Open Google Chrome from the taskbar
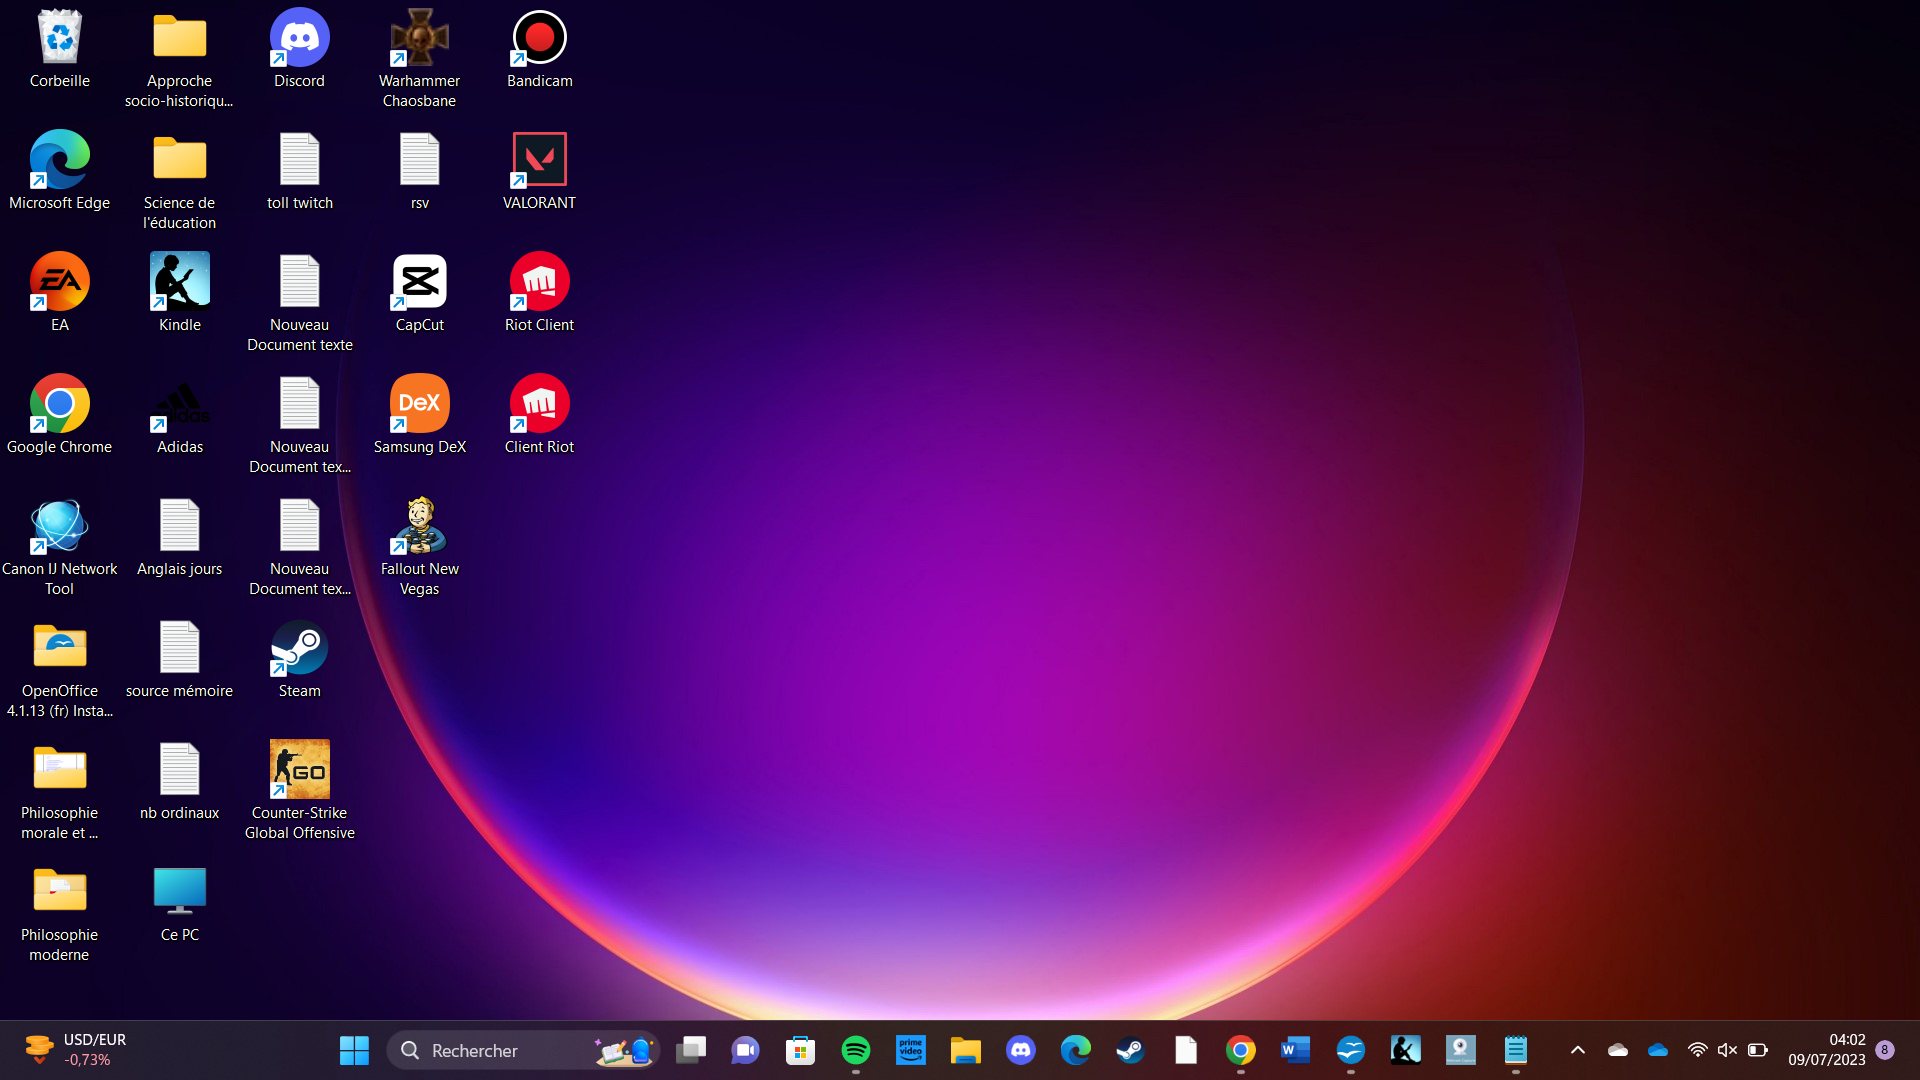The height and width of the screenshot is (1080, 1920). [1241, 1050]
